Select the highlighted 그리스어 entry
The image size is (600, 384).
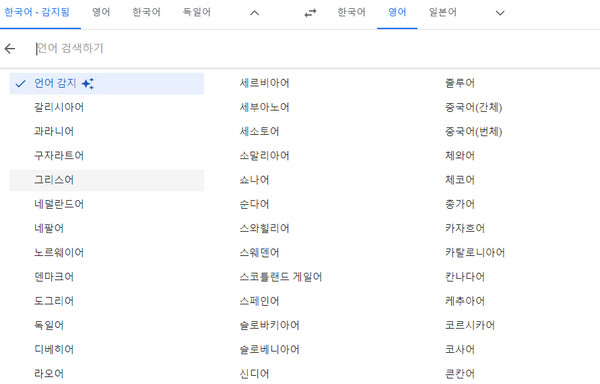coord(107,180)
